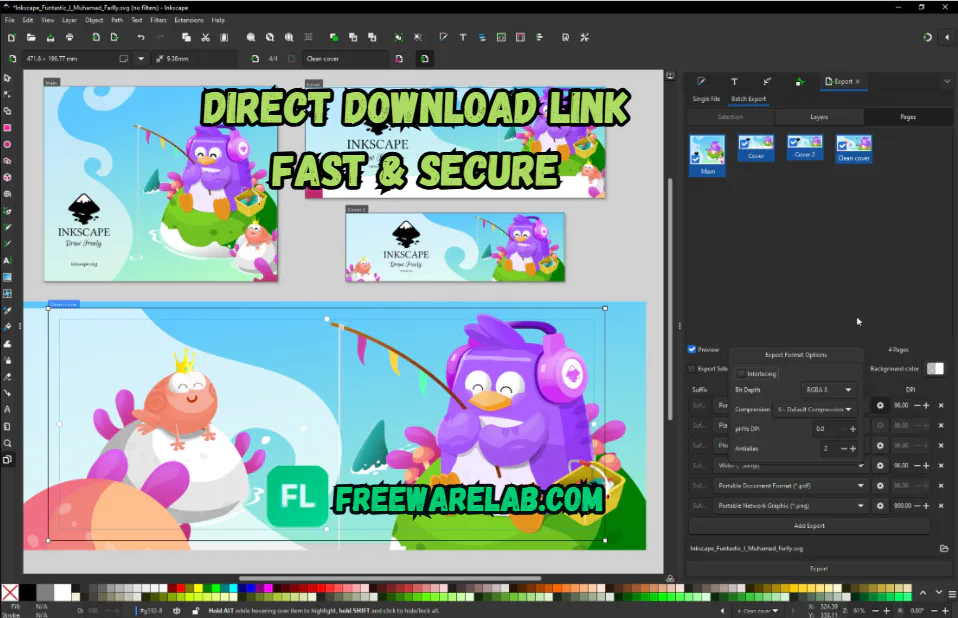Click the Save document toolbar icon
This screenshot has width=958, height=618.
(x=50, y=37)
